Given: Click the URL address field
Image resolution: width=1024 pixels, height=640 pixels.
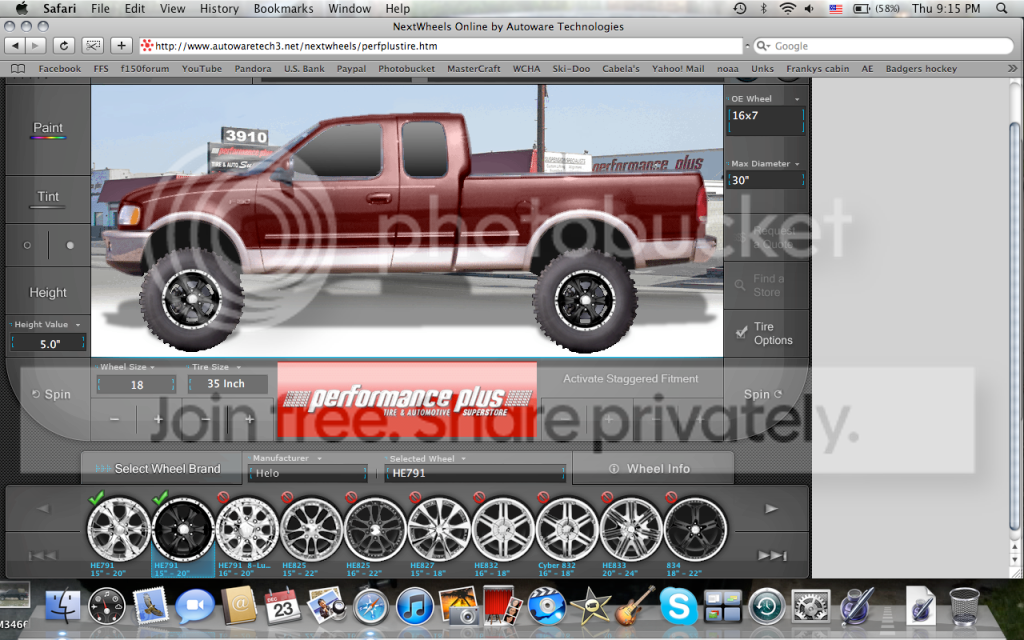Looking at the screenshot, I should pos(441,46).
